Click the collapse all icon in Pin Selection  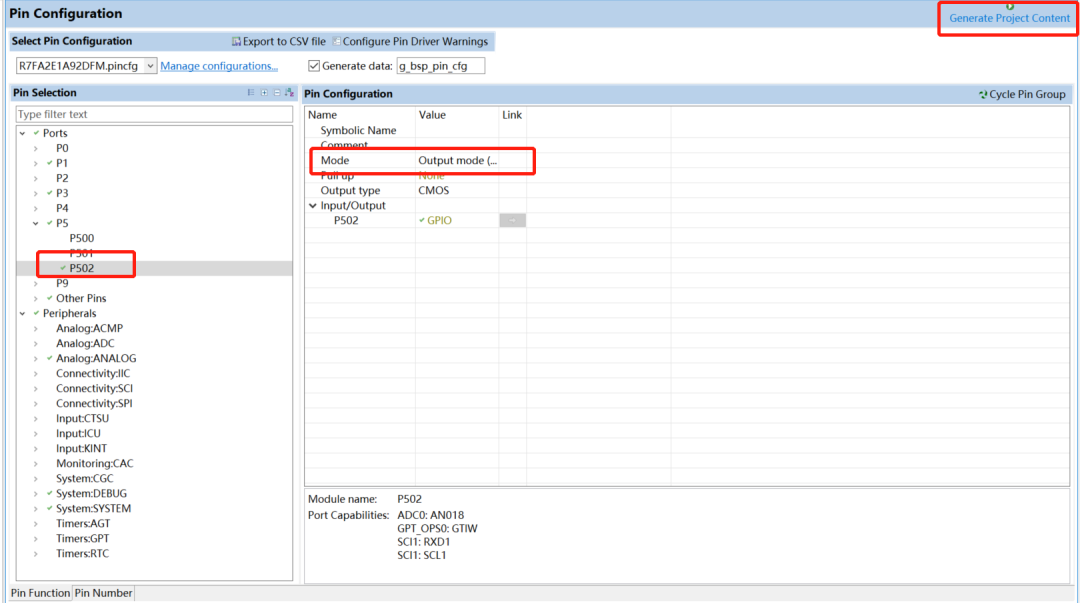pyautogui.click(x=277, y=93)
